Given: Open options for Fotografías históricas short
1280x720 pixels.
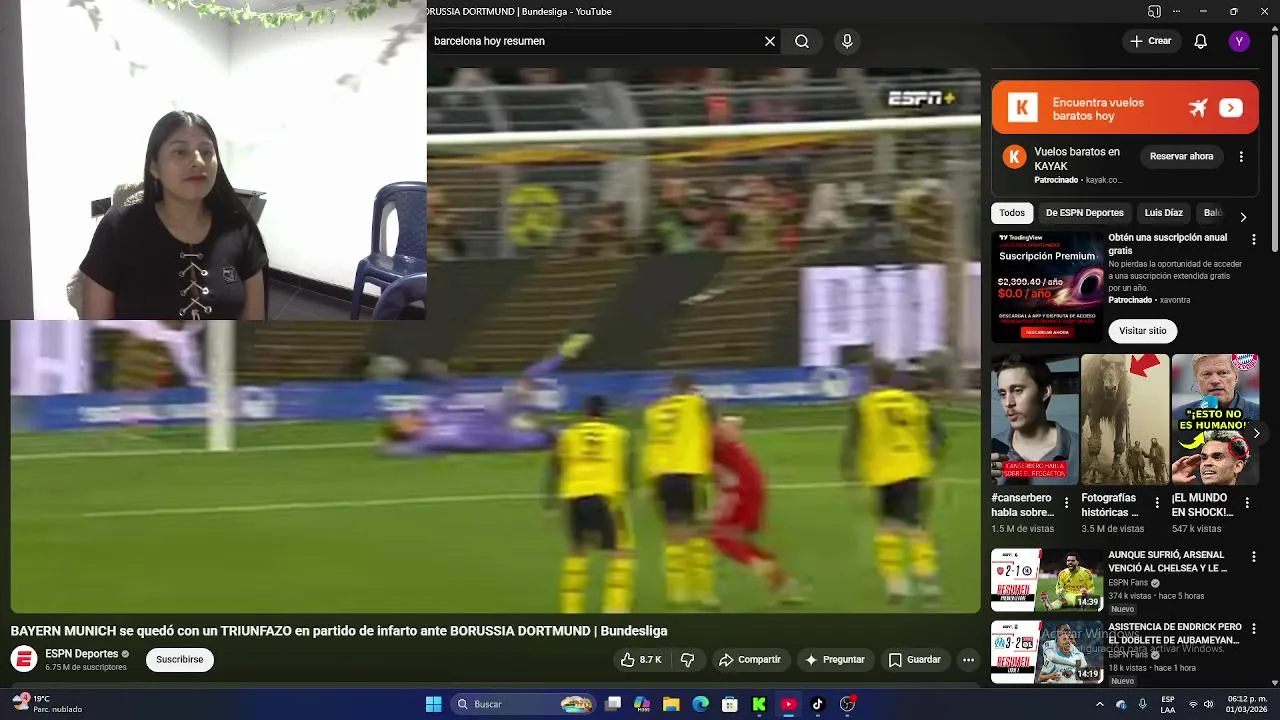Looking at the screenshot, I should (x=1157, y=503).
